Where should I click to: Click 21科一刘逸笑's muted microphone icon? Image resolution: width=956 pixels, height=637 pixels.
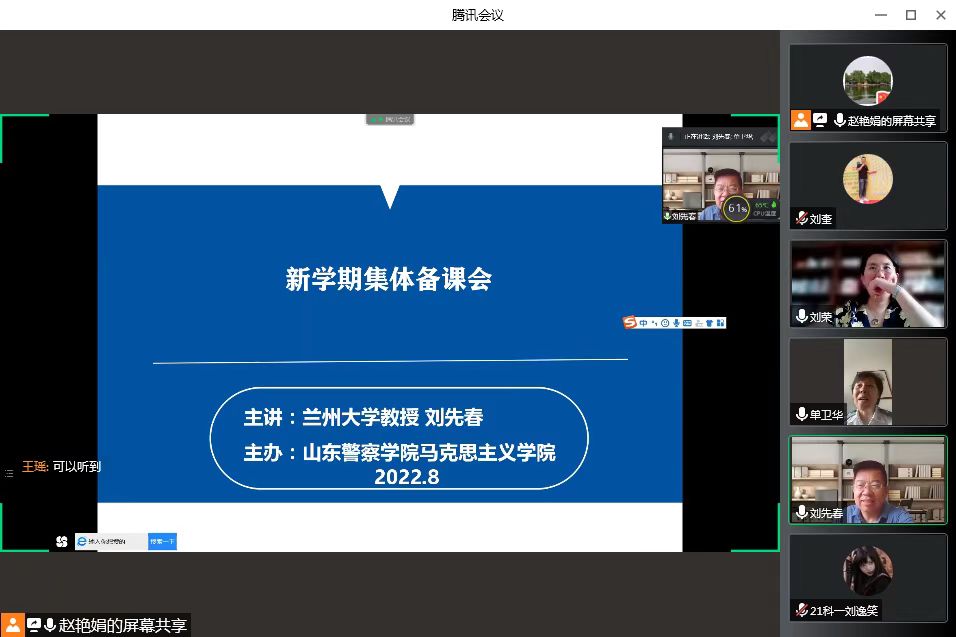801,610
